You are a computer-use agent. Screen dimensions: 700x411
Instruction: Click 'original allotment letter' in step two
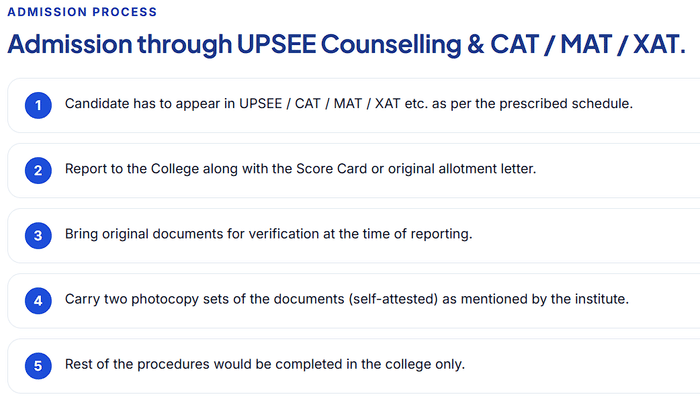click(x=462, y=169)
